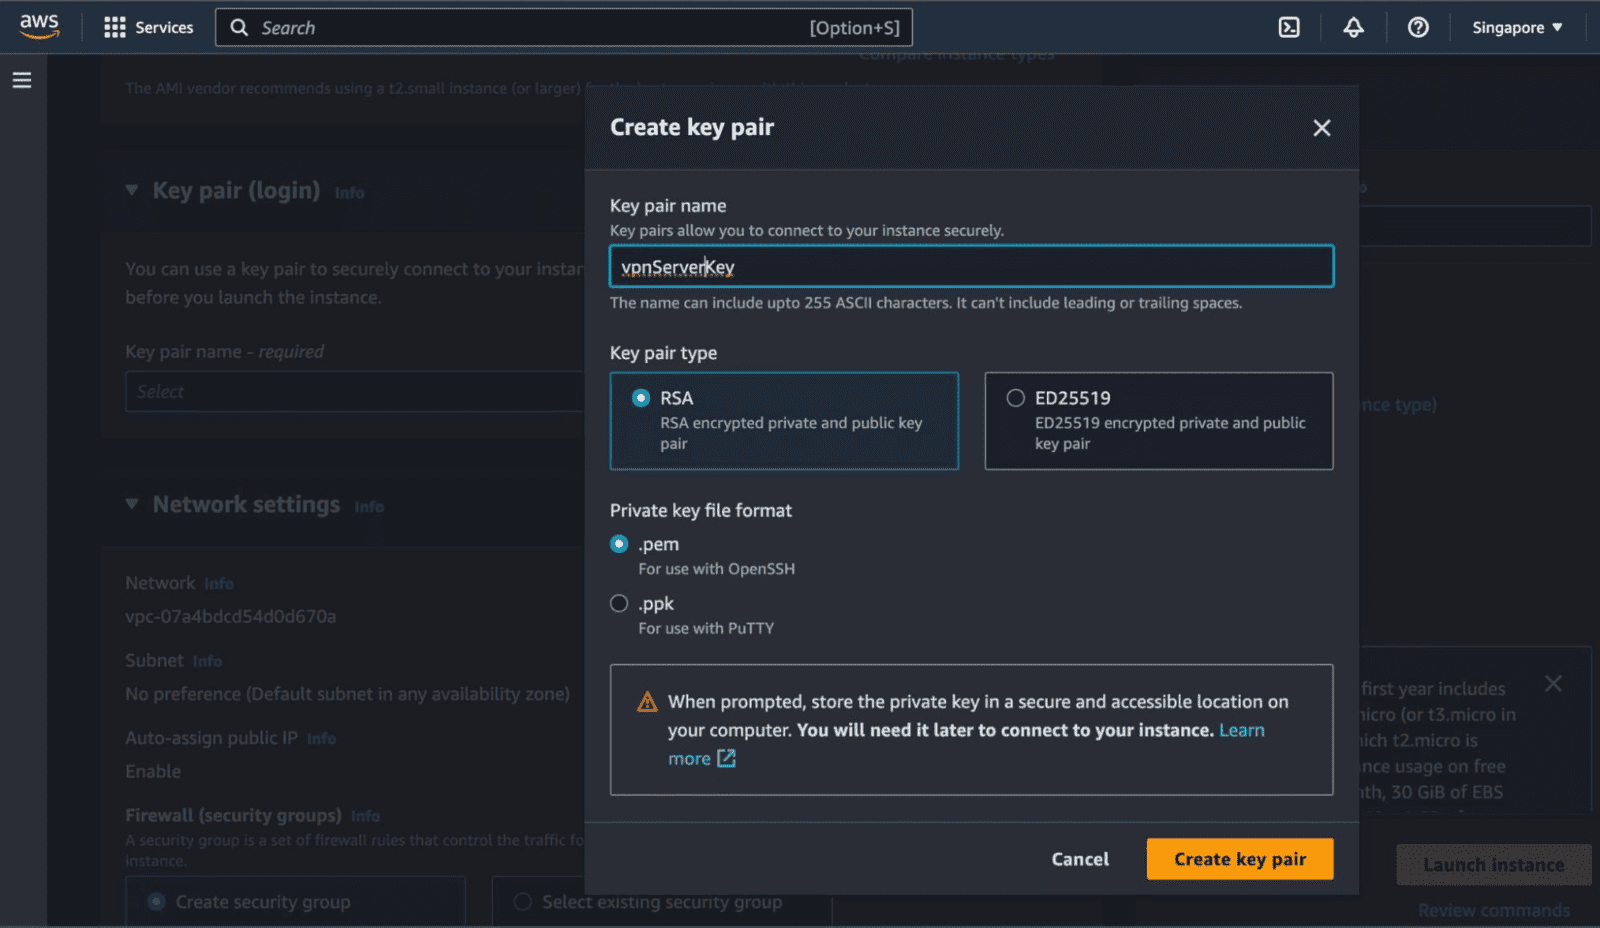
Task: Click in the Key pair name field
Action: pyautogui.click(x=971, y=267)
